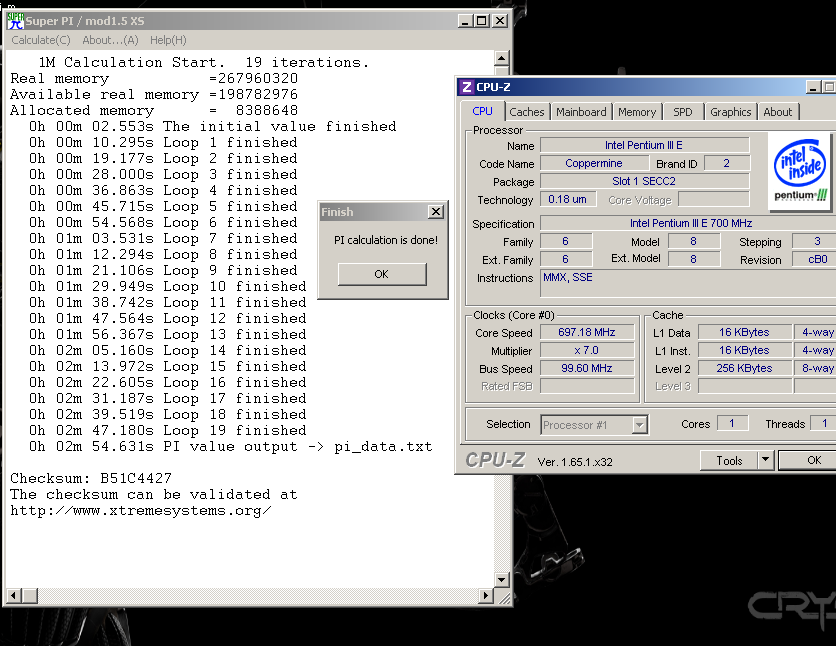Close the Finish dialog with X

point(435,212)
